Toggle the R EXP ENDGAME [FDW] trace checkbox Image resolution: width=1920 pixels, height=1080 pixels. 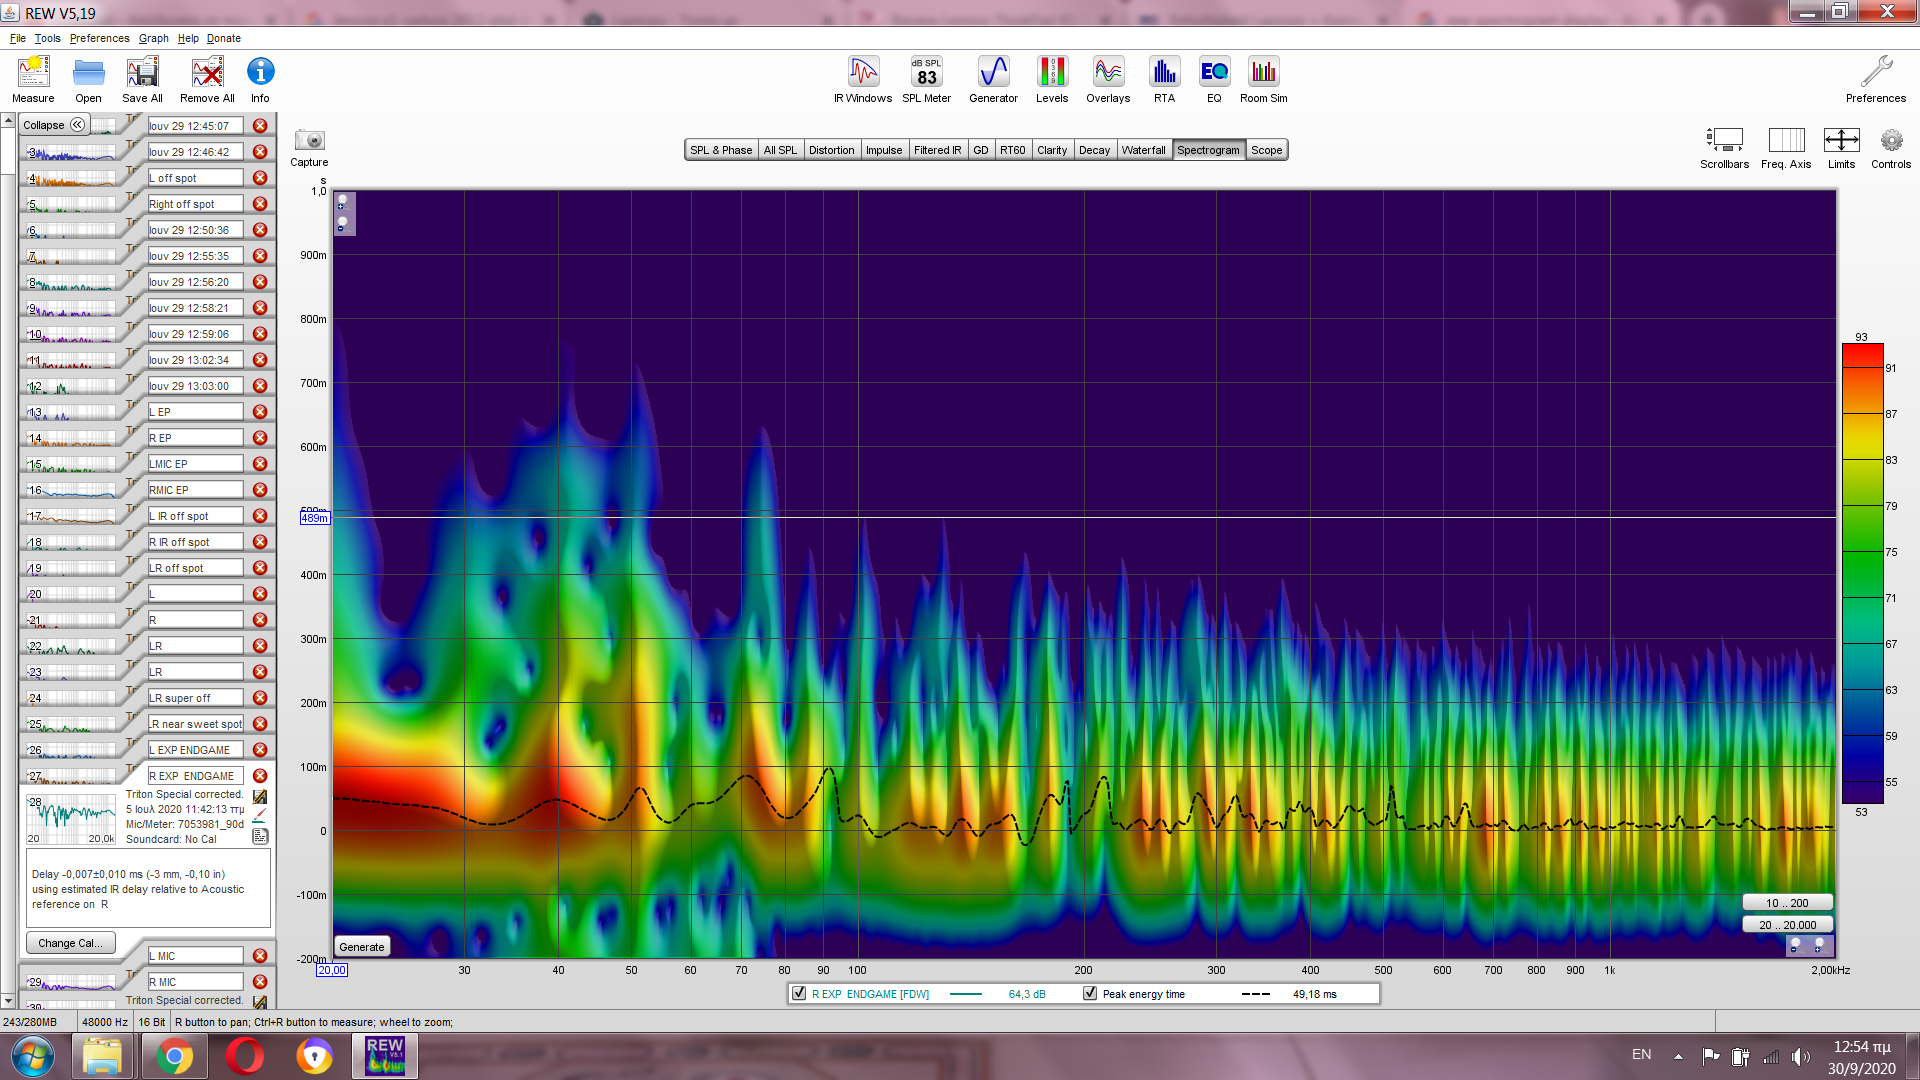click(799, 993)
